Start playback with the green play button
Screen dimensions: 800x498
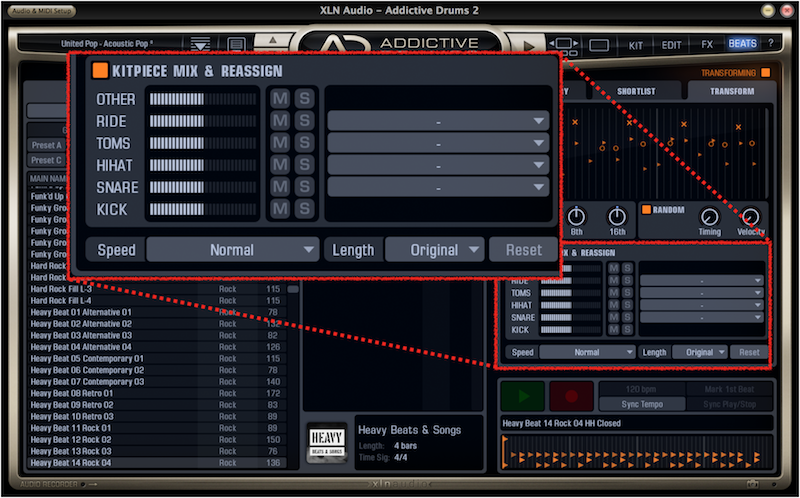[523, 396]
